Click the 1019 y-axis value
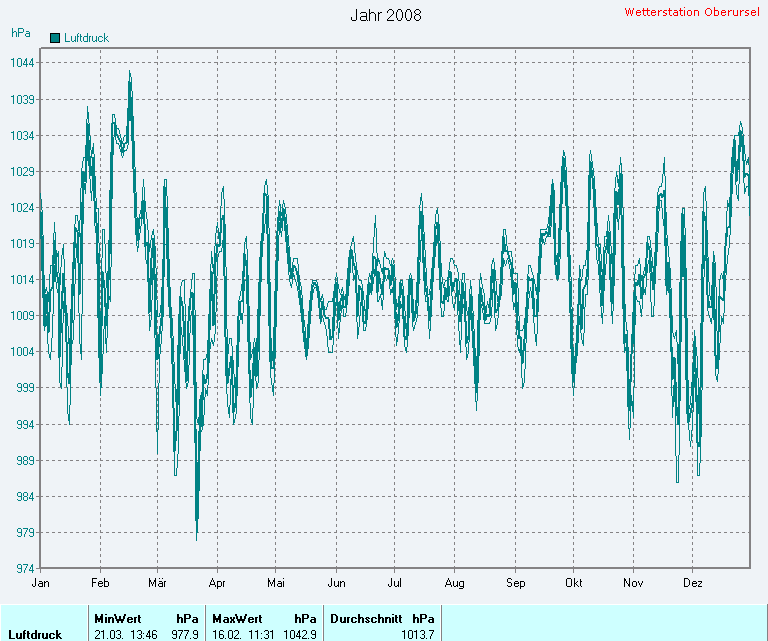 click(x=23, y=244)
